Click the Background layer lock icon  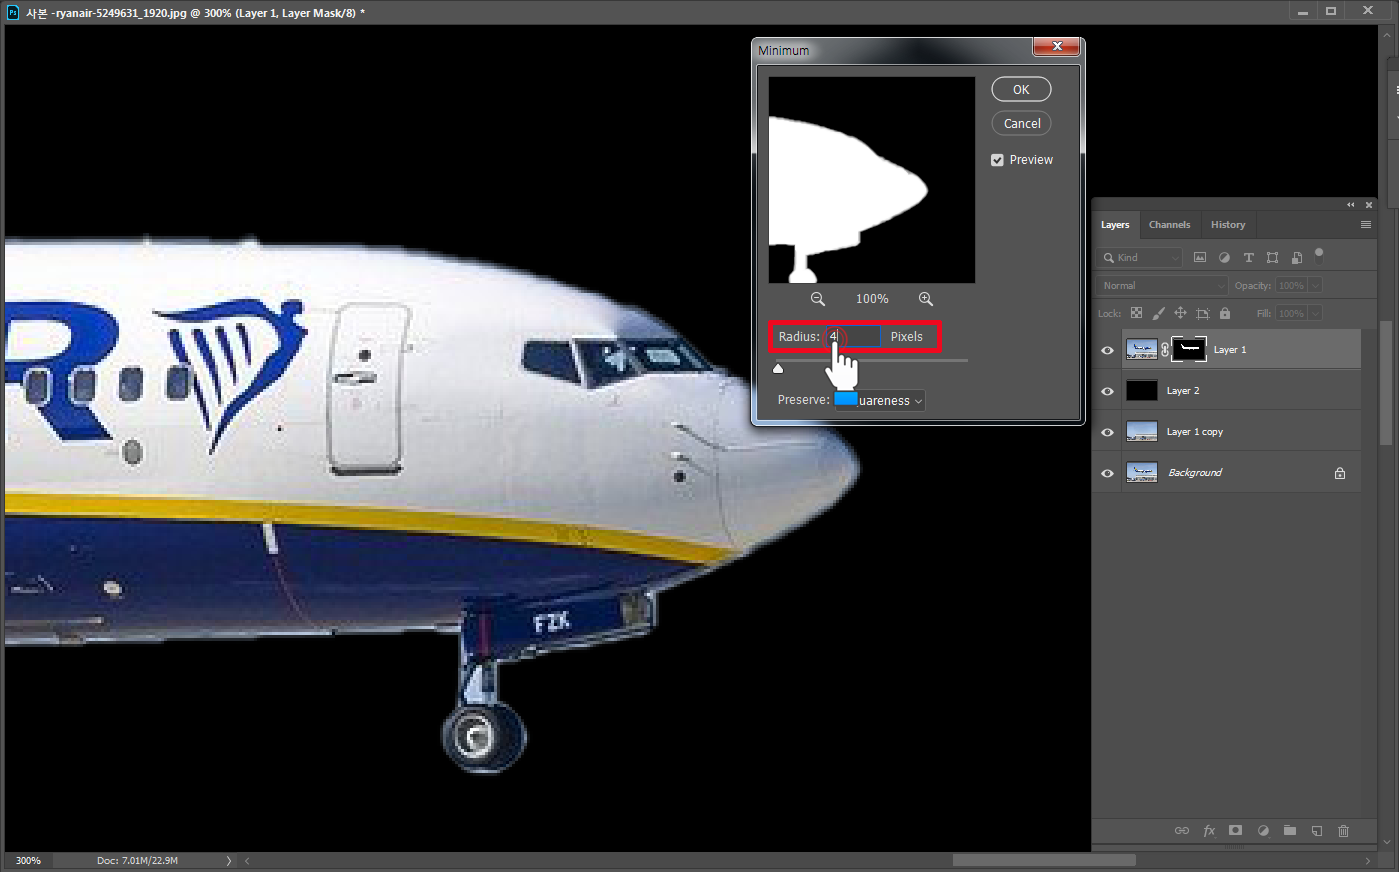click(1340, 473)
